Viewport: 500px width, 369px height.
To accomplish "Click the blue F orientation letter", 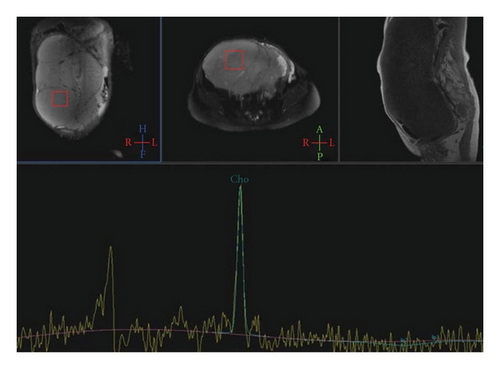I will (143, 154).
